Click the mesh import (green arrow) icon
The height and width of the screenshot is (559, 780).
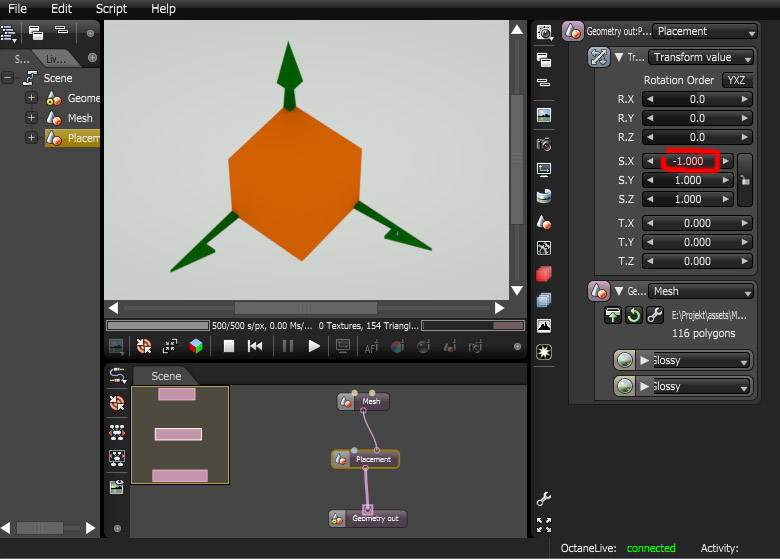click(x=612, y=315)
